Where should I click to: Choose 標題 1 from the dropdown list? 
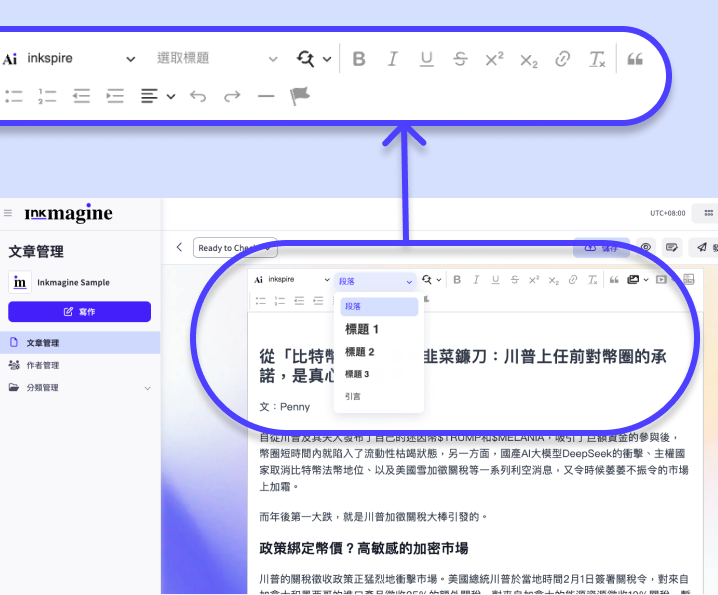[362, 329]
